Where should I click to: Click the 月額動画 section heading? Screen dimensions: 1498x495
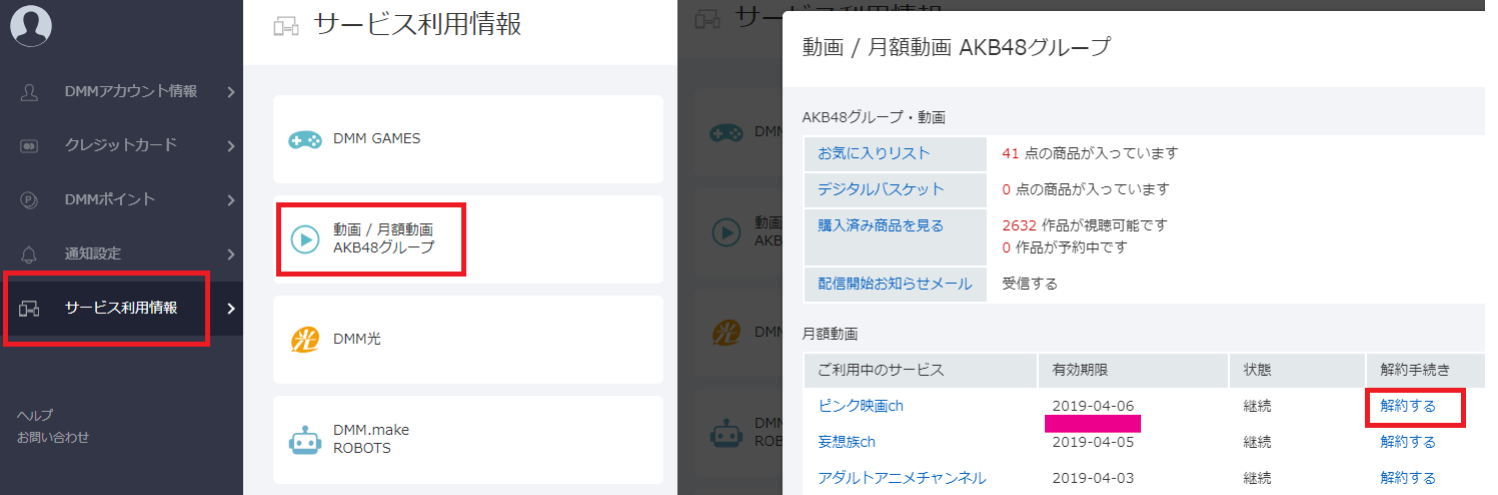[830, 333]
